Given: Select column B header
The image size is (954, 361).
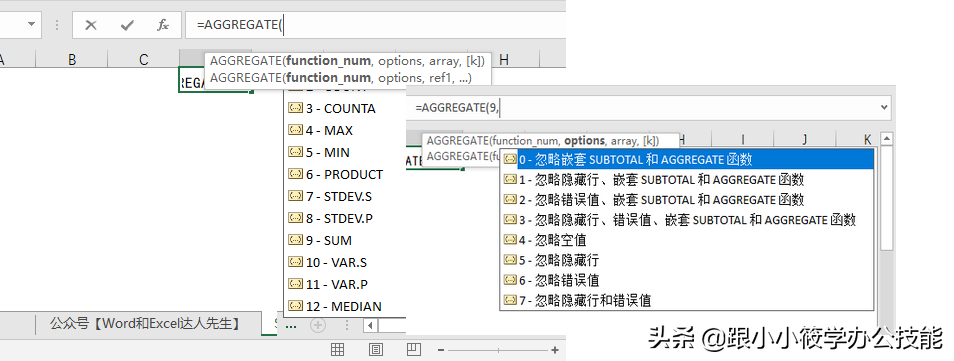Looking at the screenshot, I should [72, 59].
